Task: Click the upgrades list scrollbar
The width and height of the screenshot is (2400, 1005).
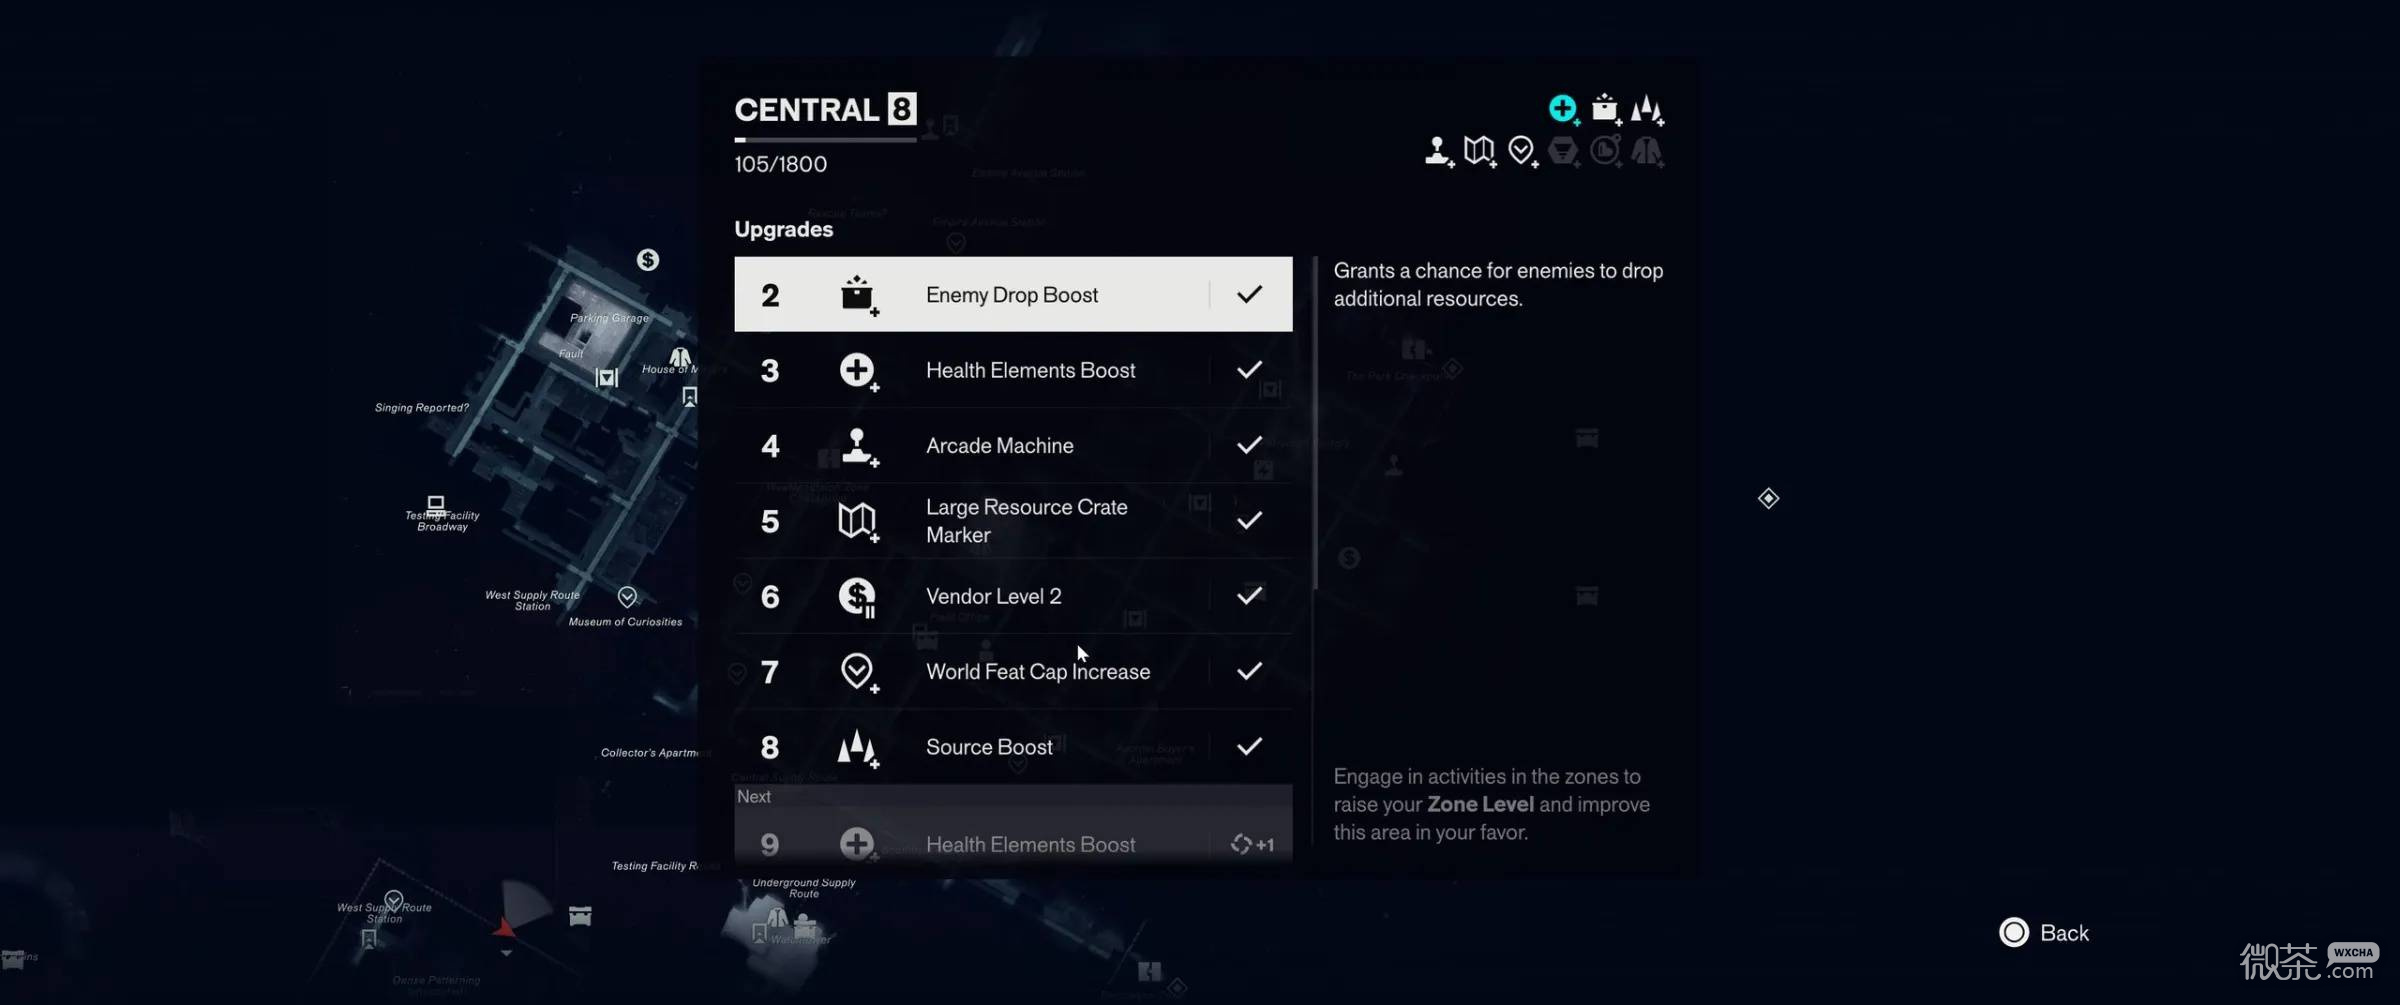Action: pos(1315,423)
